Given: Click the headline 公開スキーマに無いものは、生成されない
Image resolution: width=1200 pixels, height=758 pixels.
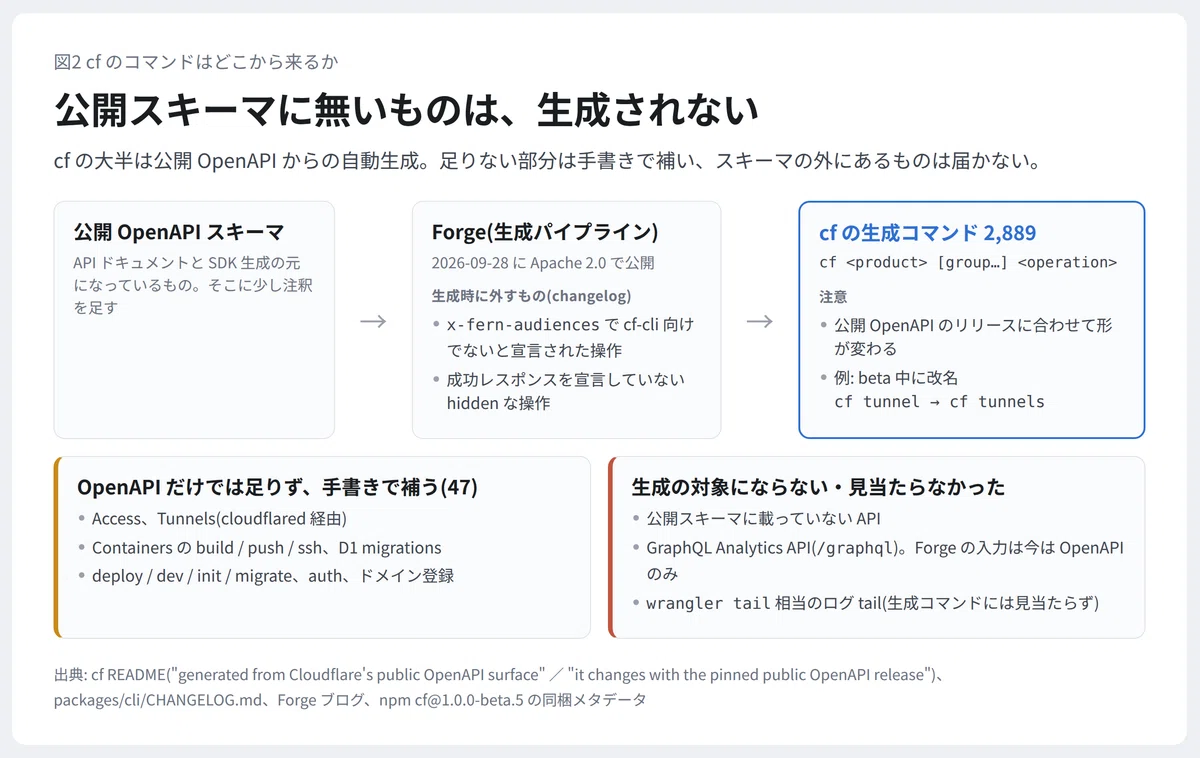Looking at the screenshot, I should point(406,111).
